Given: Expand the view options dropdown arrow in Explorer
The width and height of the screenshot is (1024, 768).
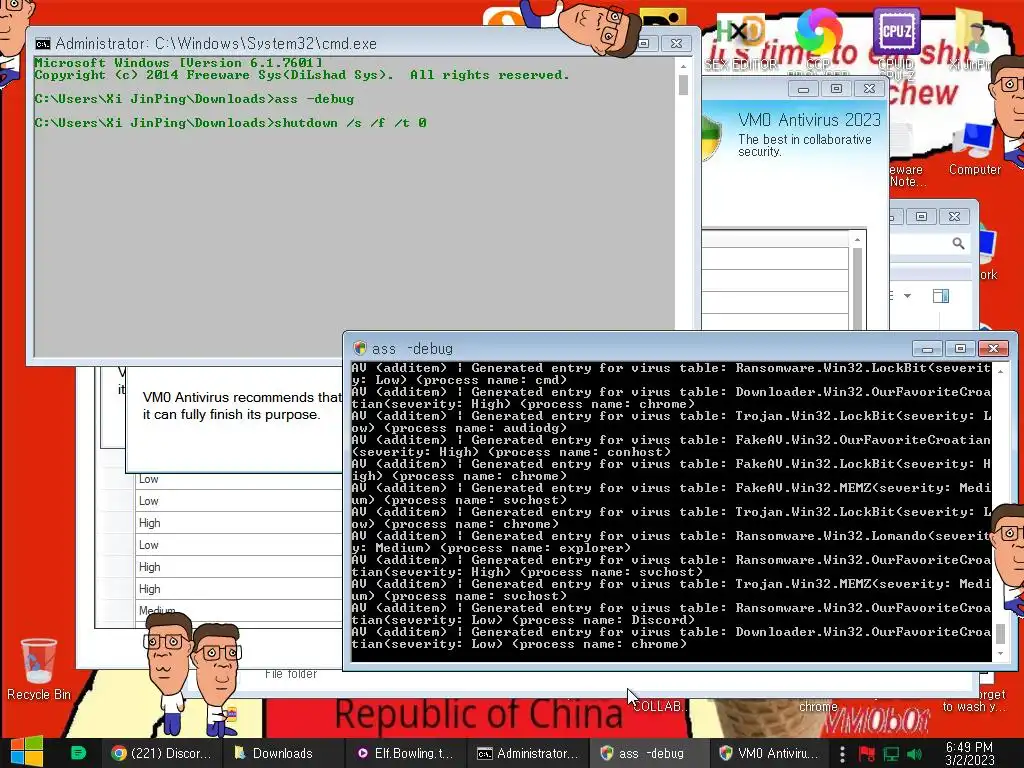Looking at the screenshot, I should pyautogui.click(x=907, y=296).
